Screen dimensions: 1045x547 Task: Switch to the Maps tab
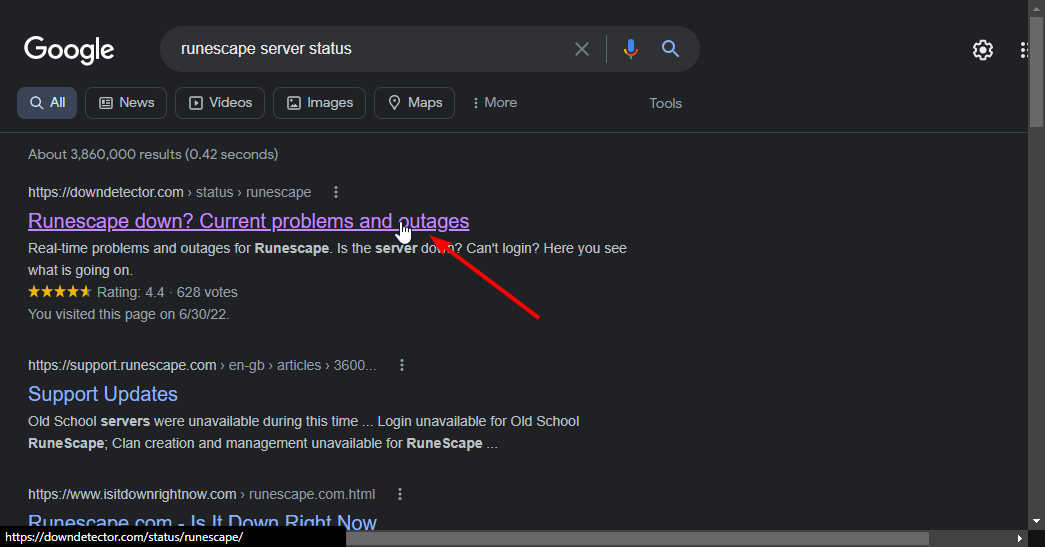tap(415, 103)
